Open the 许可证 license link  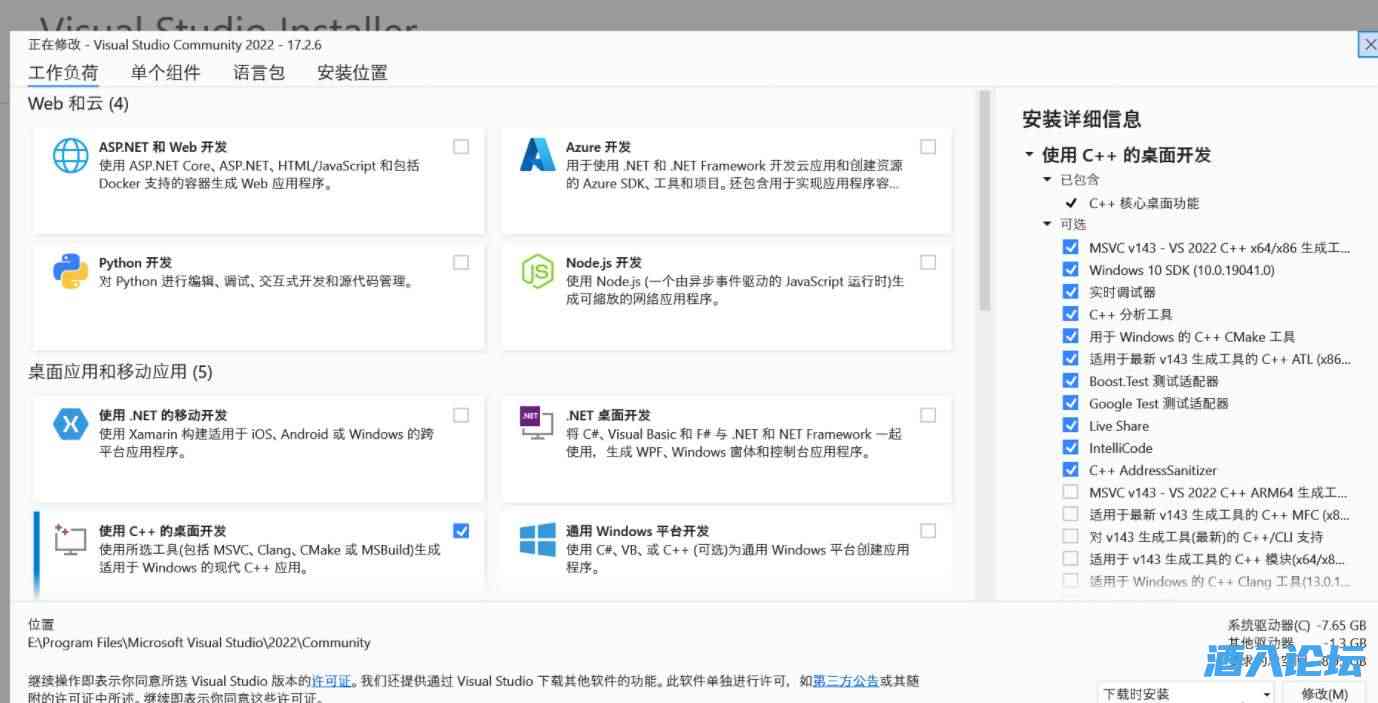331,681
